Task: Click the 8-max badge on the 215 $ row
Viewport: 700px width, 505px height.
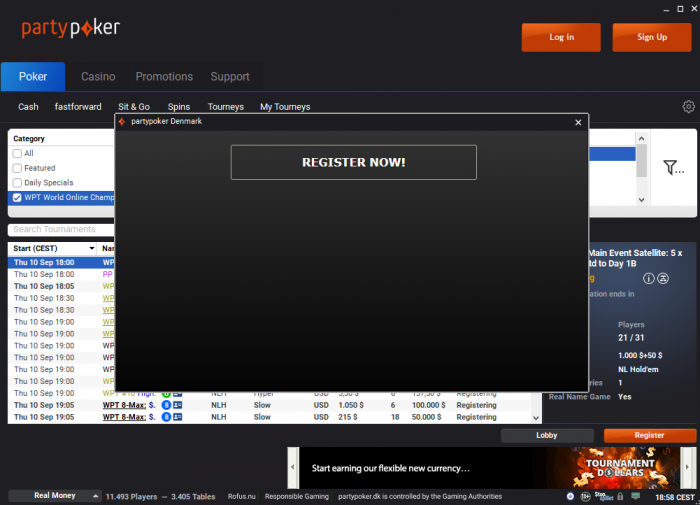Action: click(x=166, y=417)
